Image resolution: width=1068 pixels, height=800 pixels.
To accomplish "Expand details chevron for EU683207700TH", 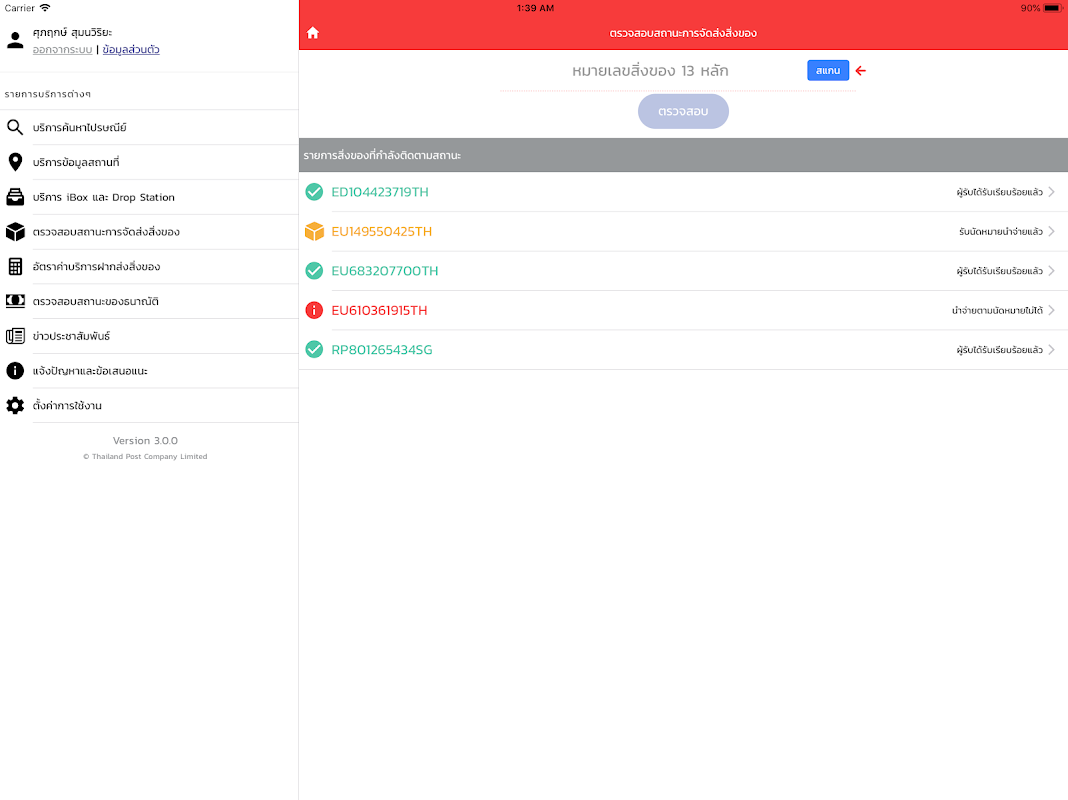I will pos(1052,271).
